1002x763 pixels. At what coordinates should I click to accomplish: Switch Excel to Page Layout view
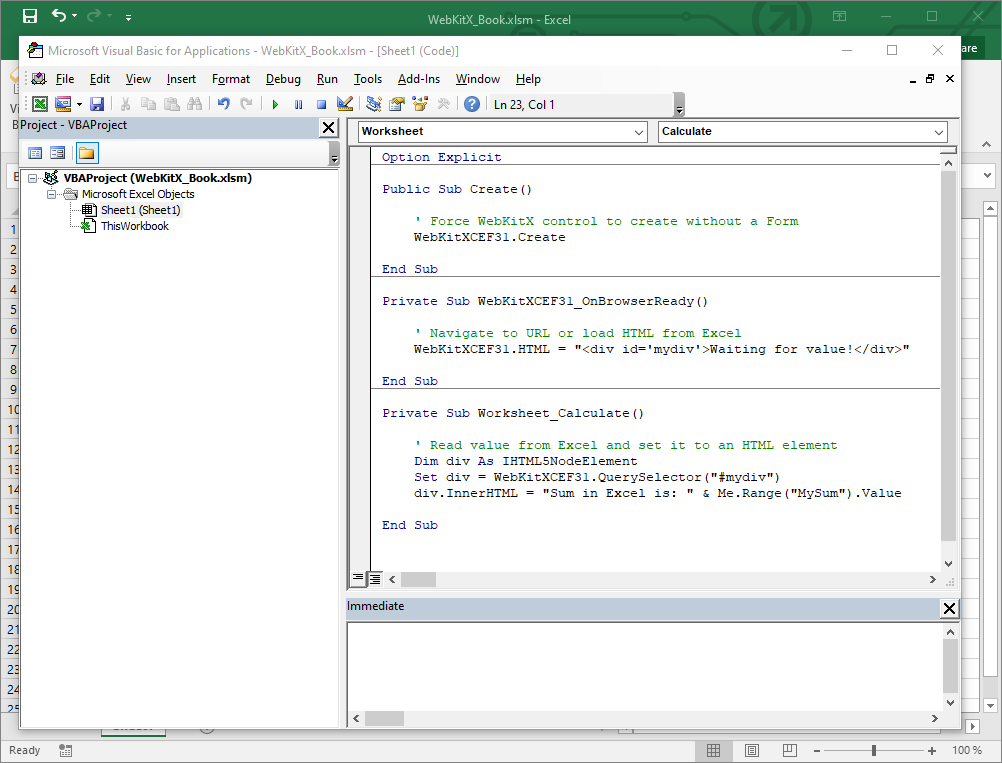[x=752, y=750]
